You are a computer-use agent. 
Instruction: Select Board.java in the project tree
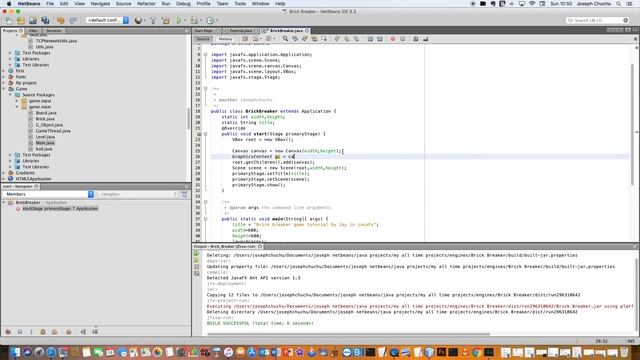[46, 113]
